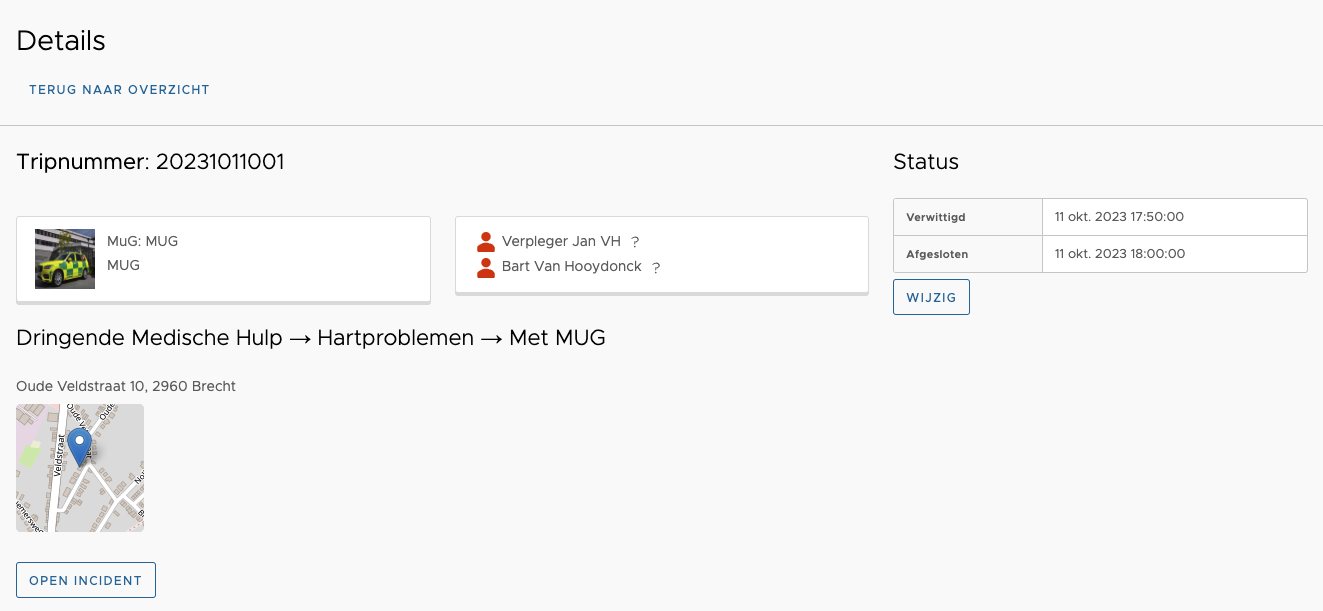Viewport: 1323px width, 611px height.
Task: Click the Afgesloten status row label
Action: [x=937, y=254]
